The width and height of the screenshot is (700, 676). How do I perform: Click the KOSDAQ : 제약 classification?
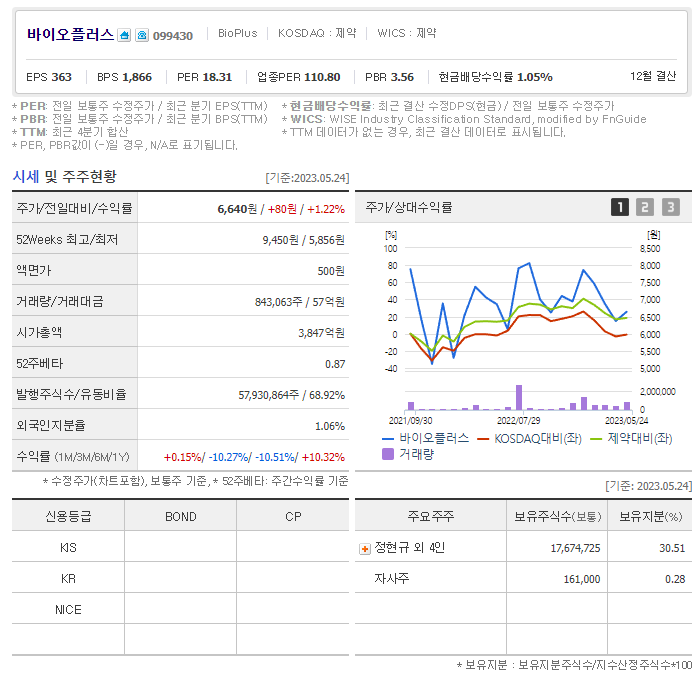click(317, 33)
